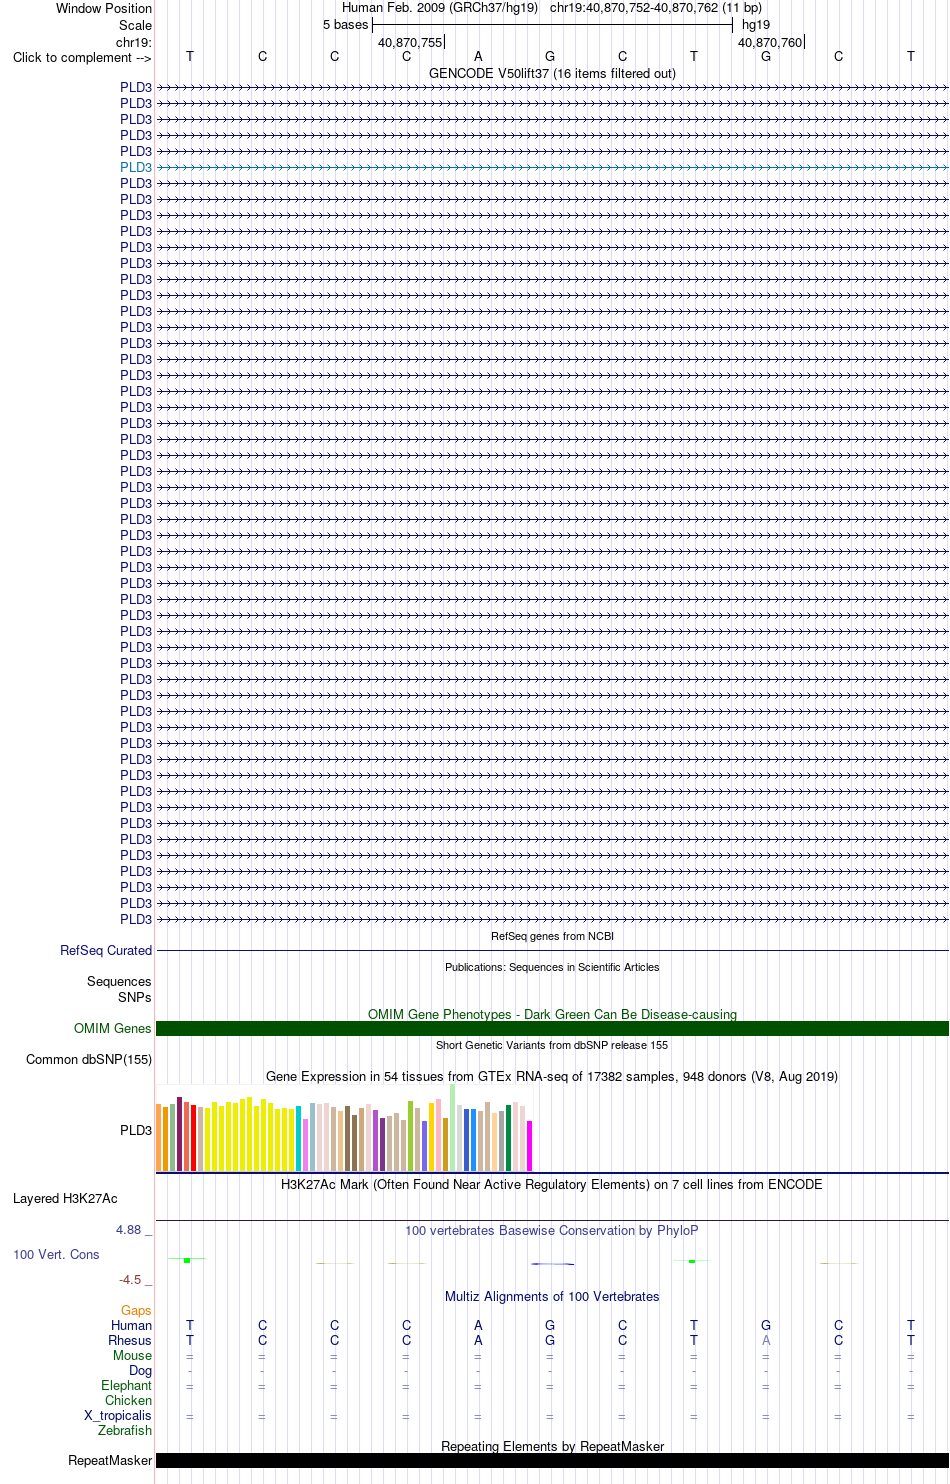Select the light-blue highlighted PLD3 transcript label
The width and height of the screenshot is (950, 1484).
pyautogui.click(x=136, y=167)
